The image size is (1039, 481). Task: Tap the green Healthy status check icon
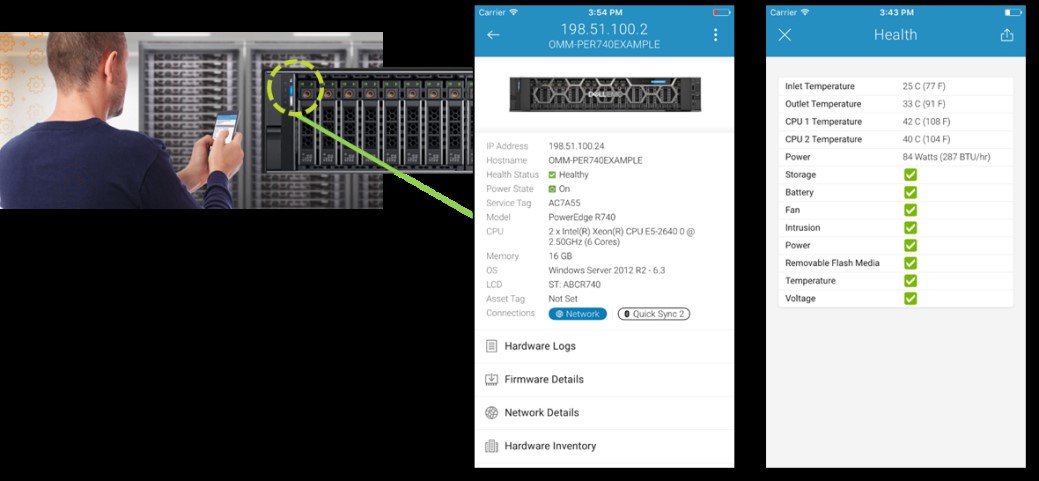coord(552,175)
